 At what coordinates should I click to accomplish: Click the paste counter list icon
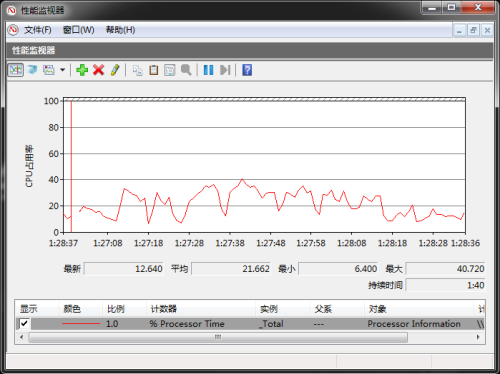154,70
